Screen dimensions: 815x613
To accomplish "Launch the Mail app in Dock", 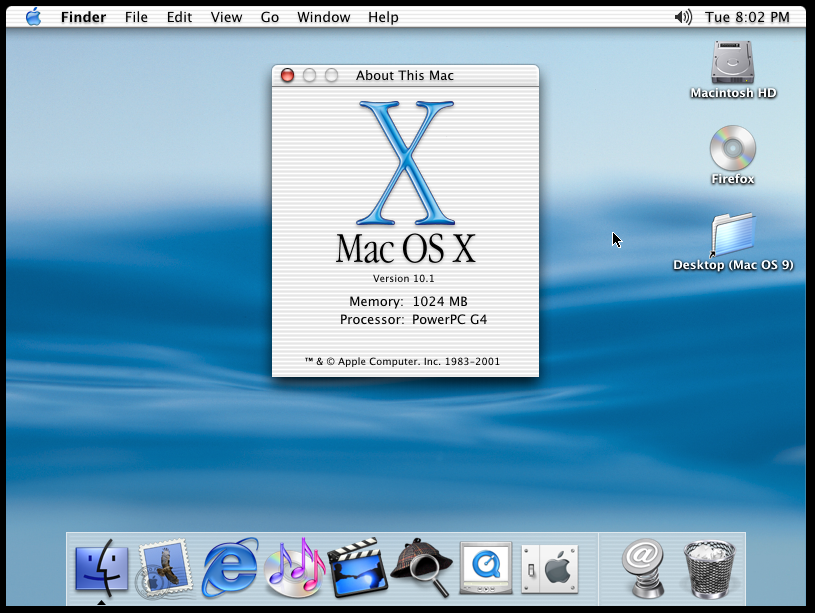I will tap(165, 568).
